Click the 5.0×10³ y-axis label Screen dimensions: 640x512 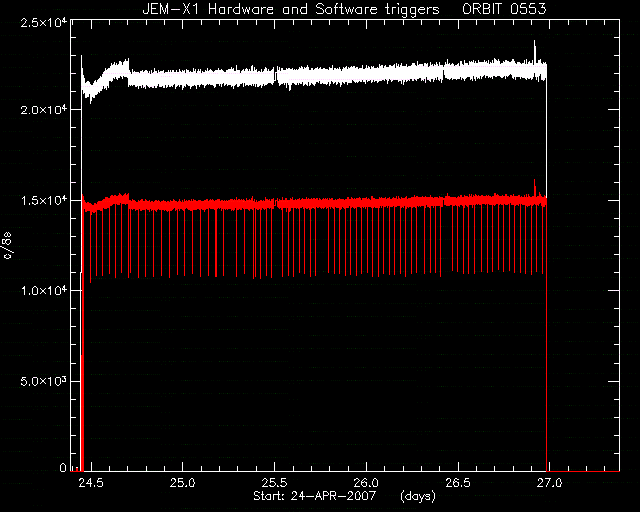tap(44, 381)
